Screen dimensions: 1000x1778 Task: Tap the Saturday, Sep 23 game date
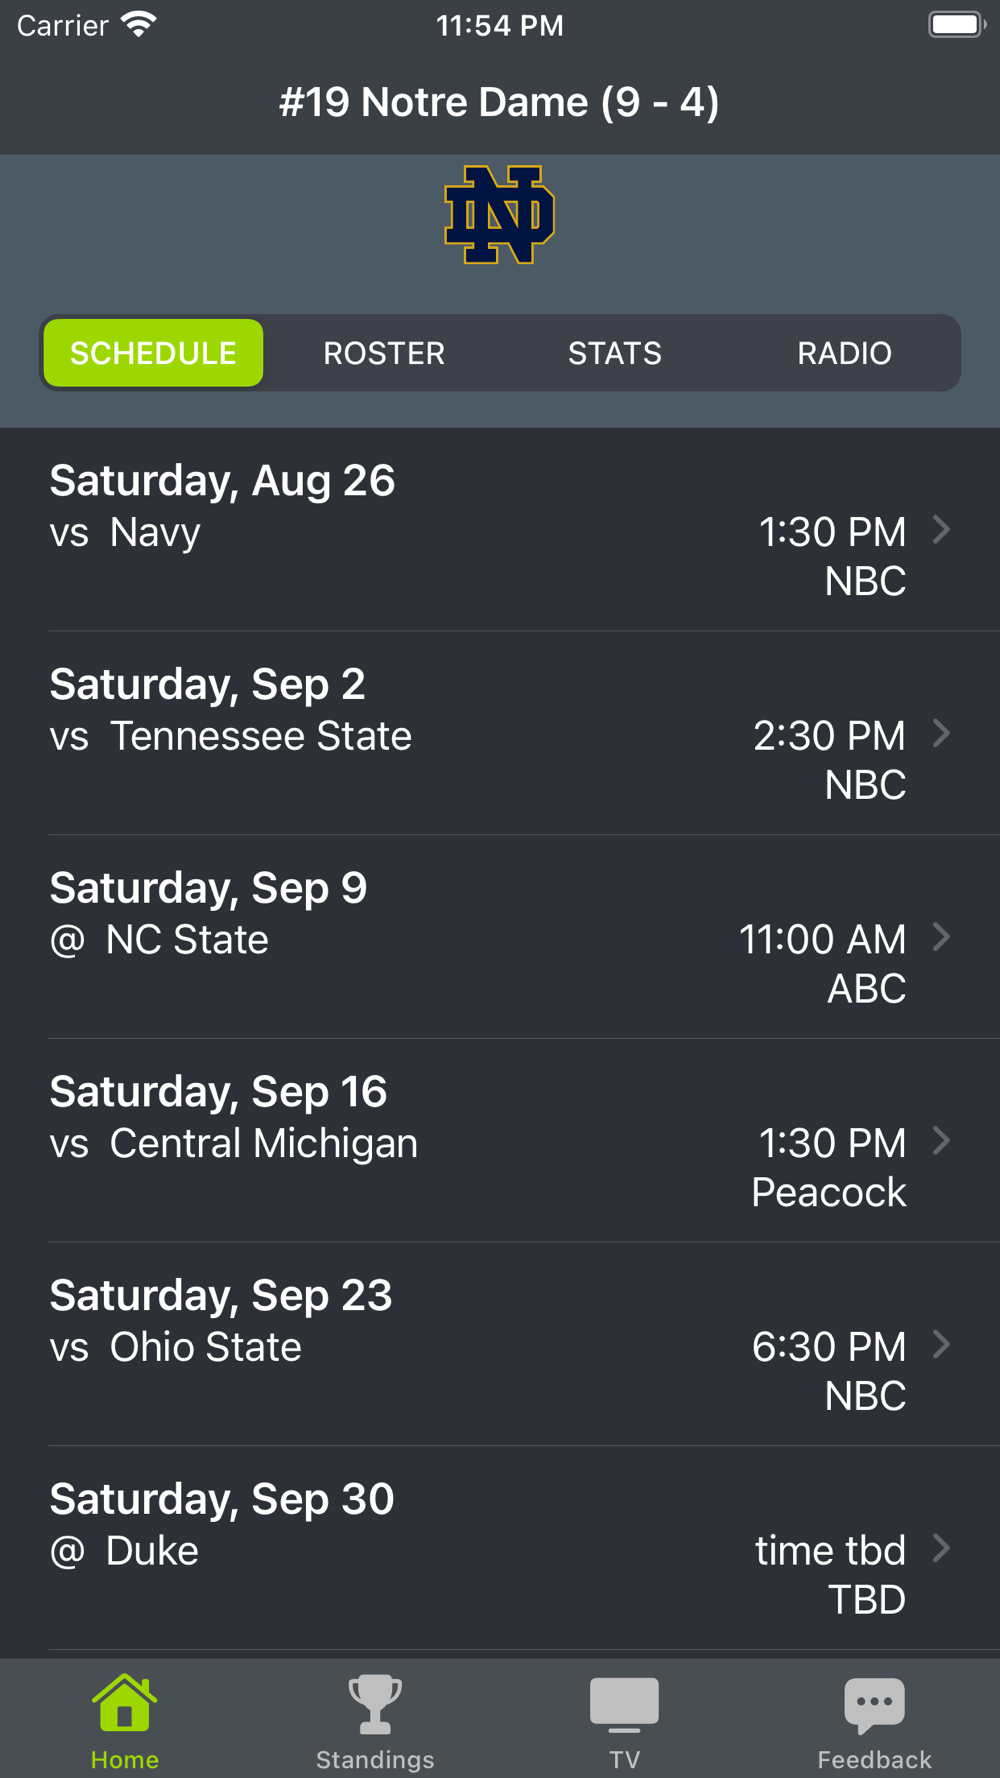click(221, 1296)
